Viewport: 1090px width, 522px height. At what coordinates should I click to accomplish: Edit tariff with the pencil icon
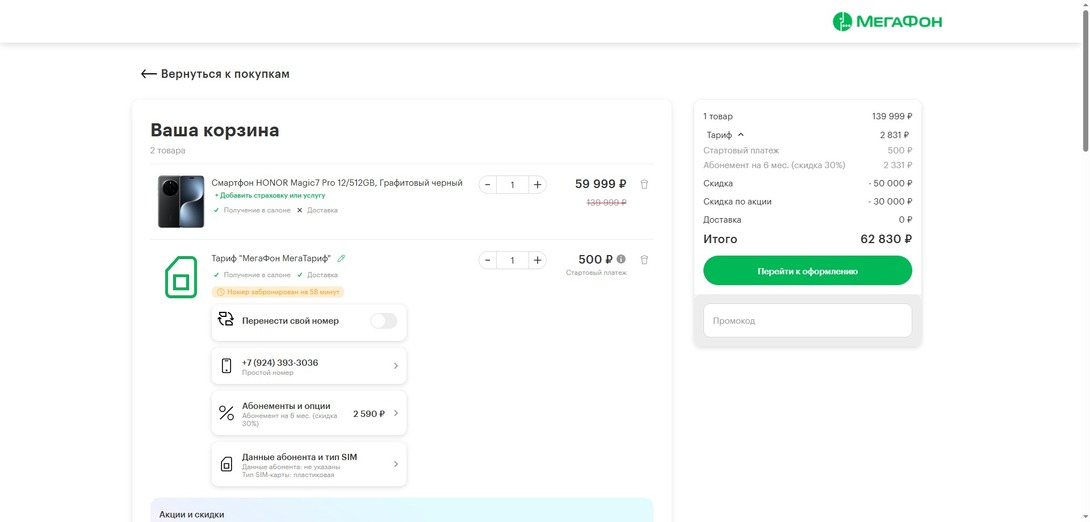click(x=341, y=259)
